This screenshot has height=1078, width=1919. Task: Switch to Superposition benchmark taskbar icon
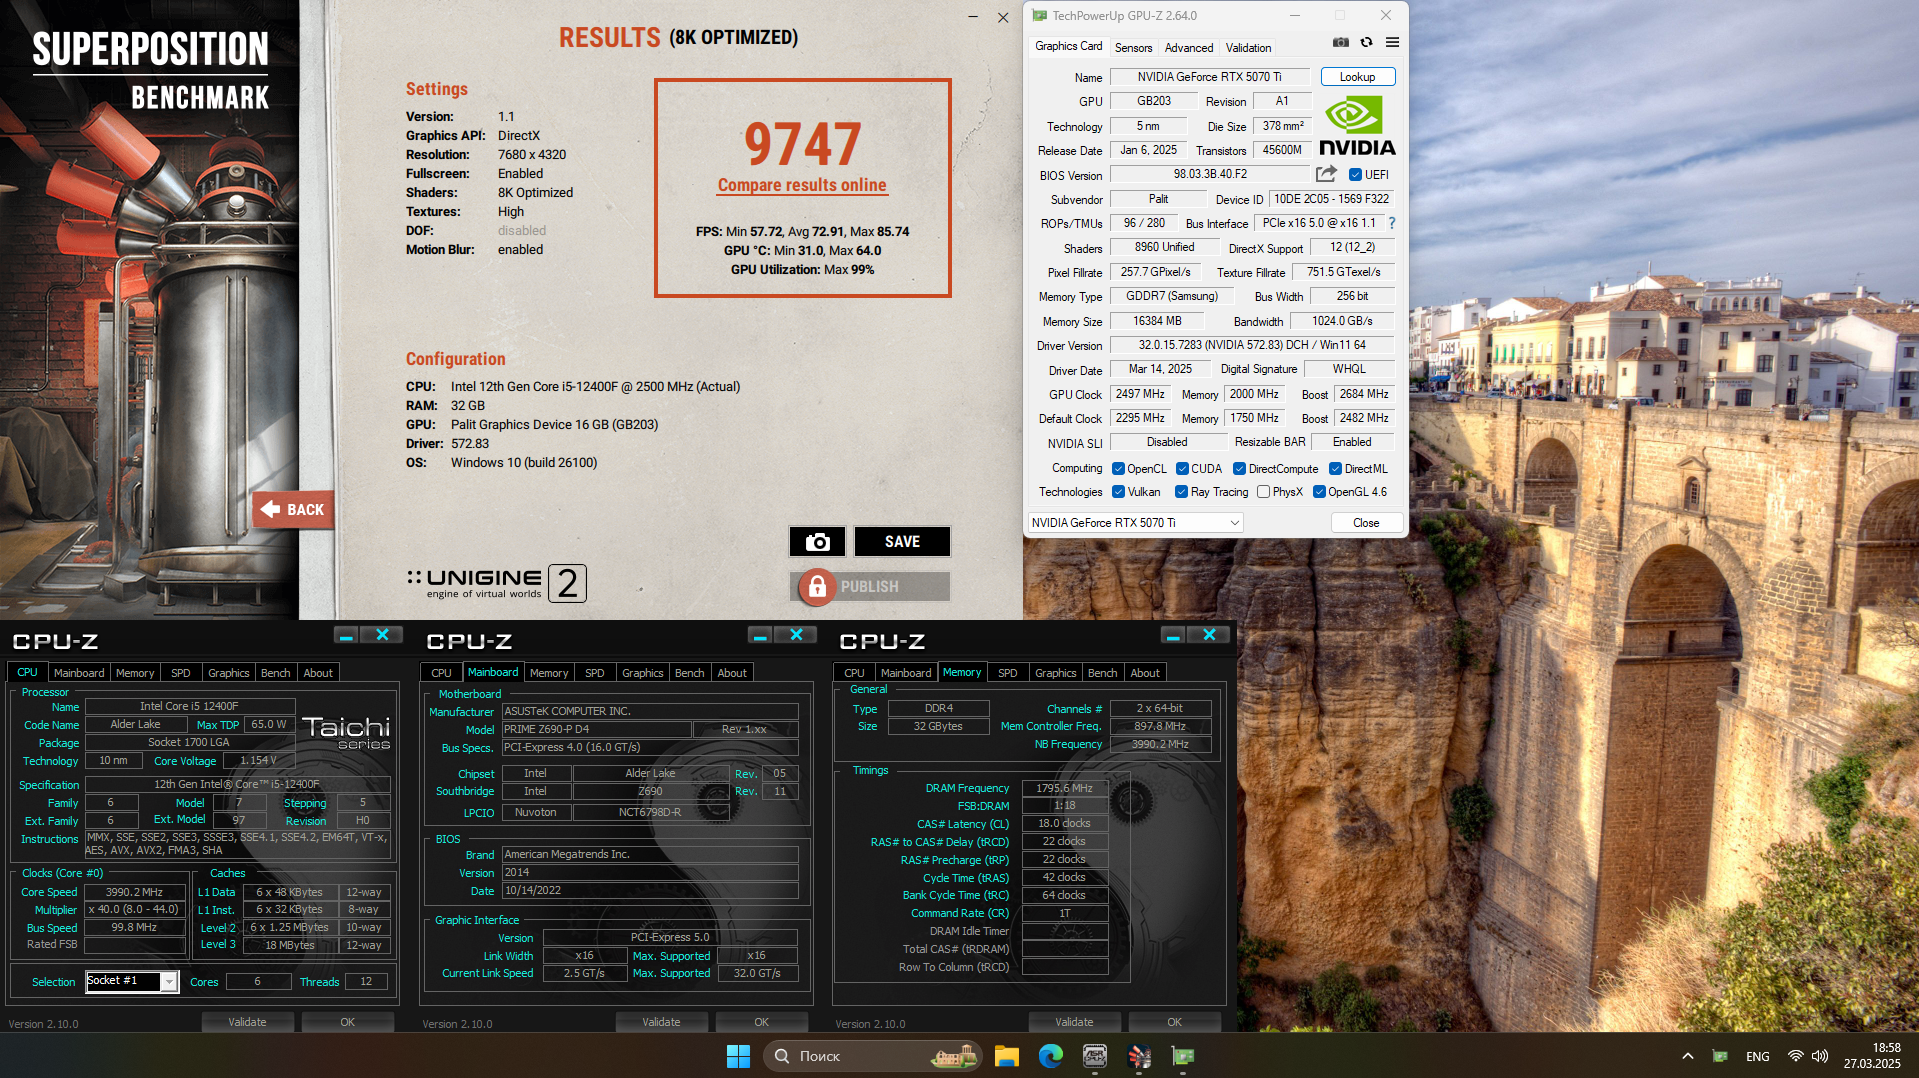point(1138,1056)
